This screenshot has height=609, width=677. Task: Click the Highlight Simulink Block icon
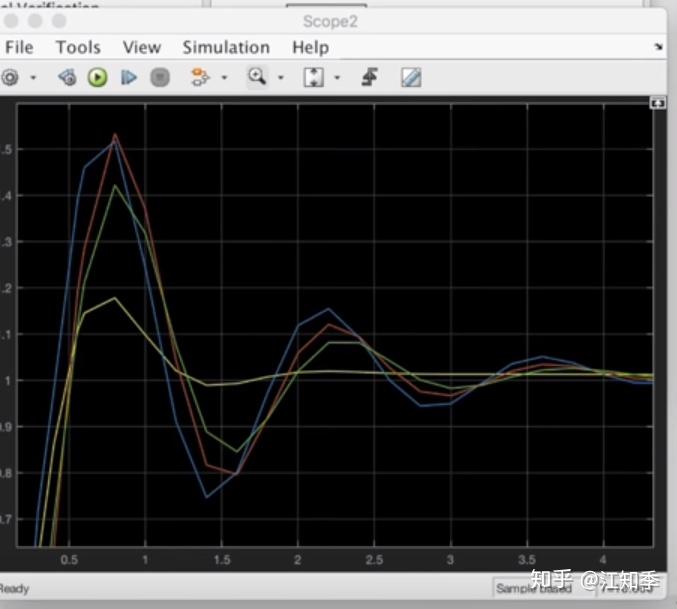click(199, 77)
